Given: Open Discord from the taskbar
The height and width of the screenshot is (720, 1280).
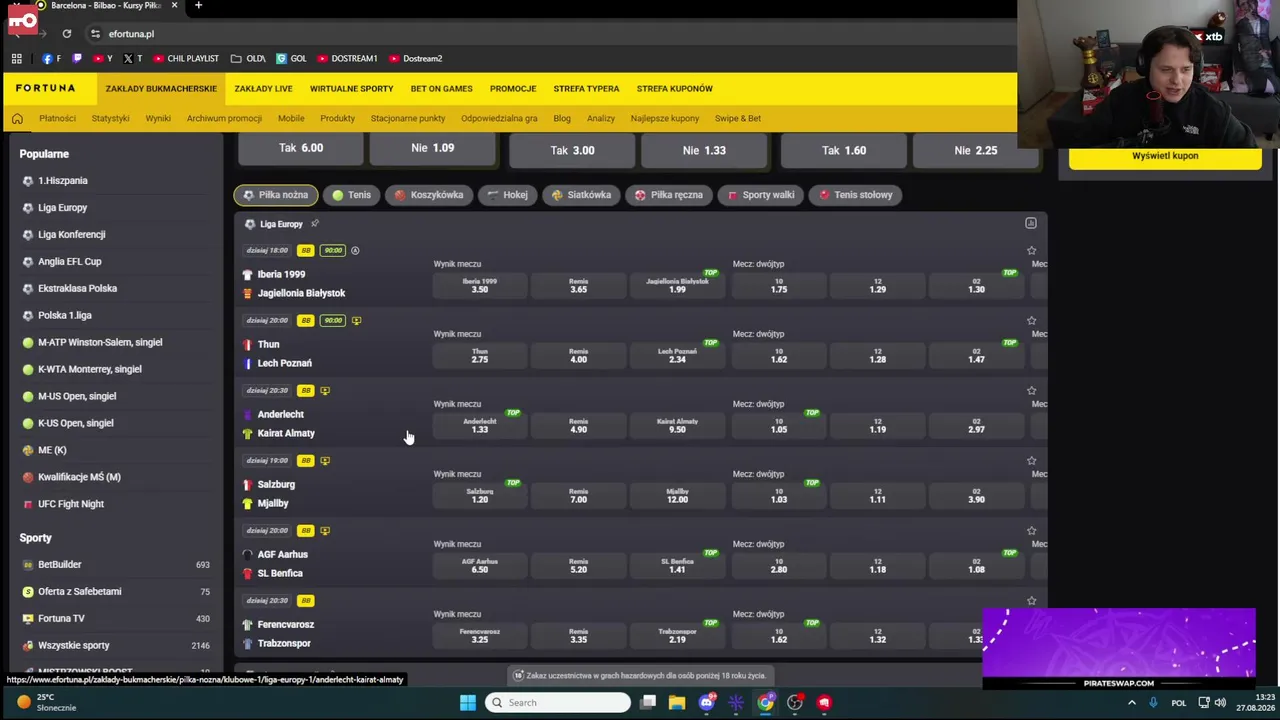Looking at the screenshot, I should [707, 703].
